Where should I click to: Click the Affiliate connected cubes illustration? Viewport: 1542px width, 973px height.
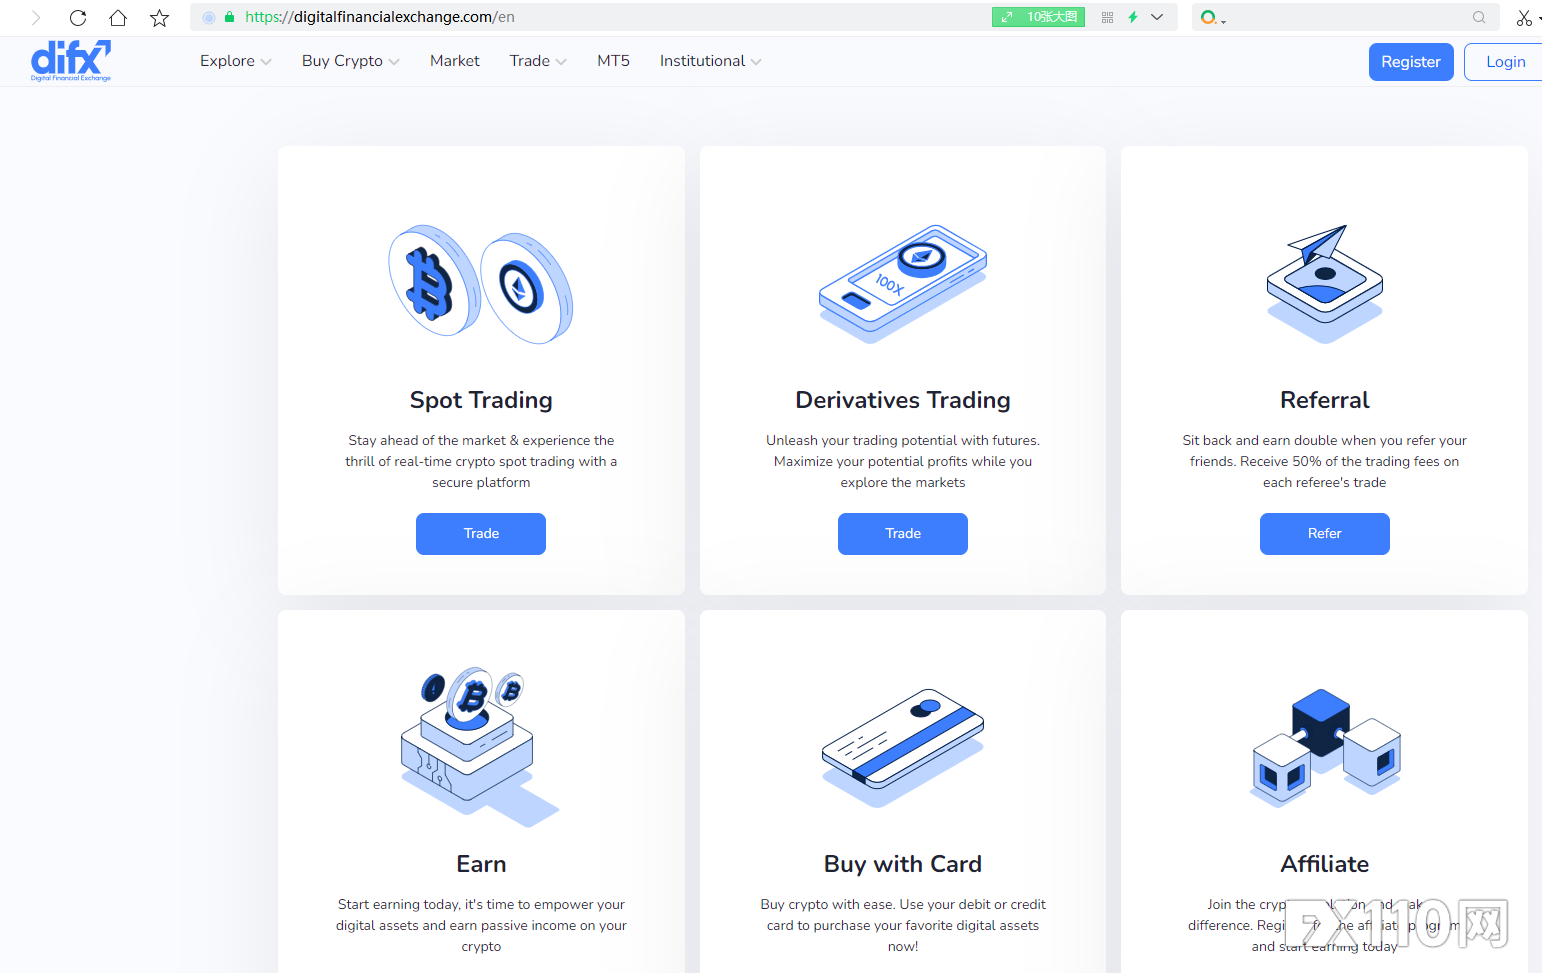click(x=1325, y=747)
